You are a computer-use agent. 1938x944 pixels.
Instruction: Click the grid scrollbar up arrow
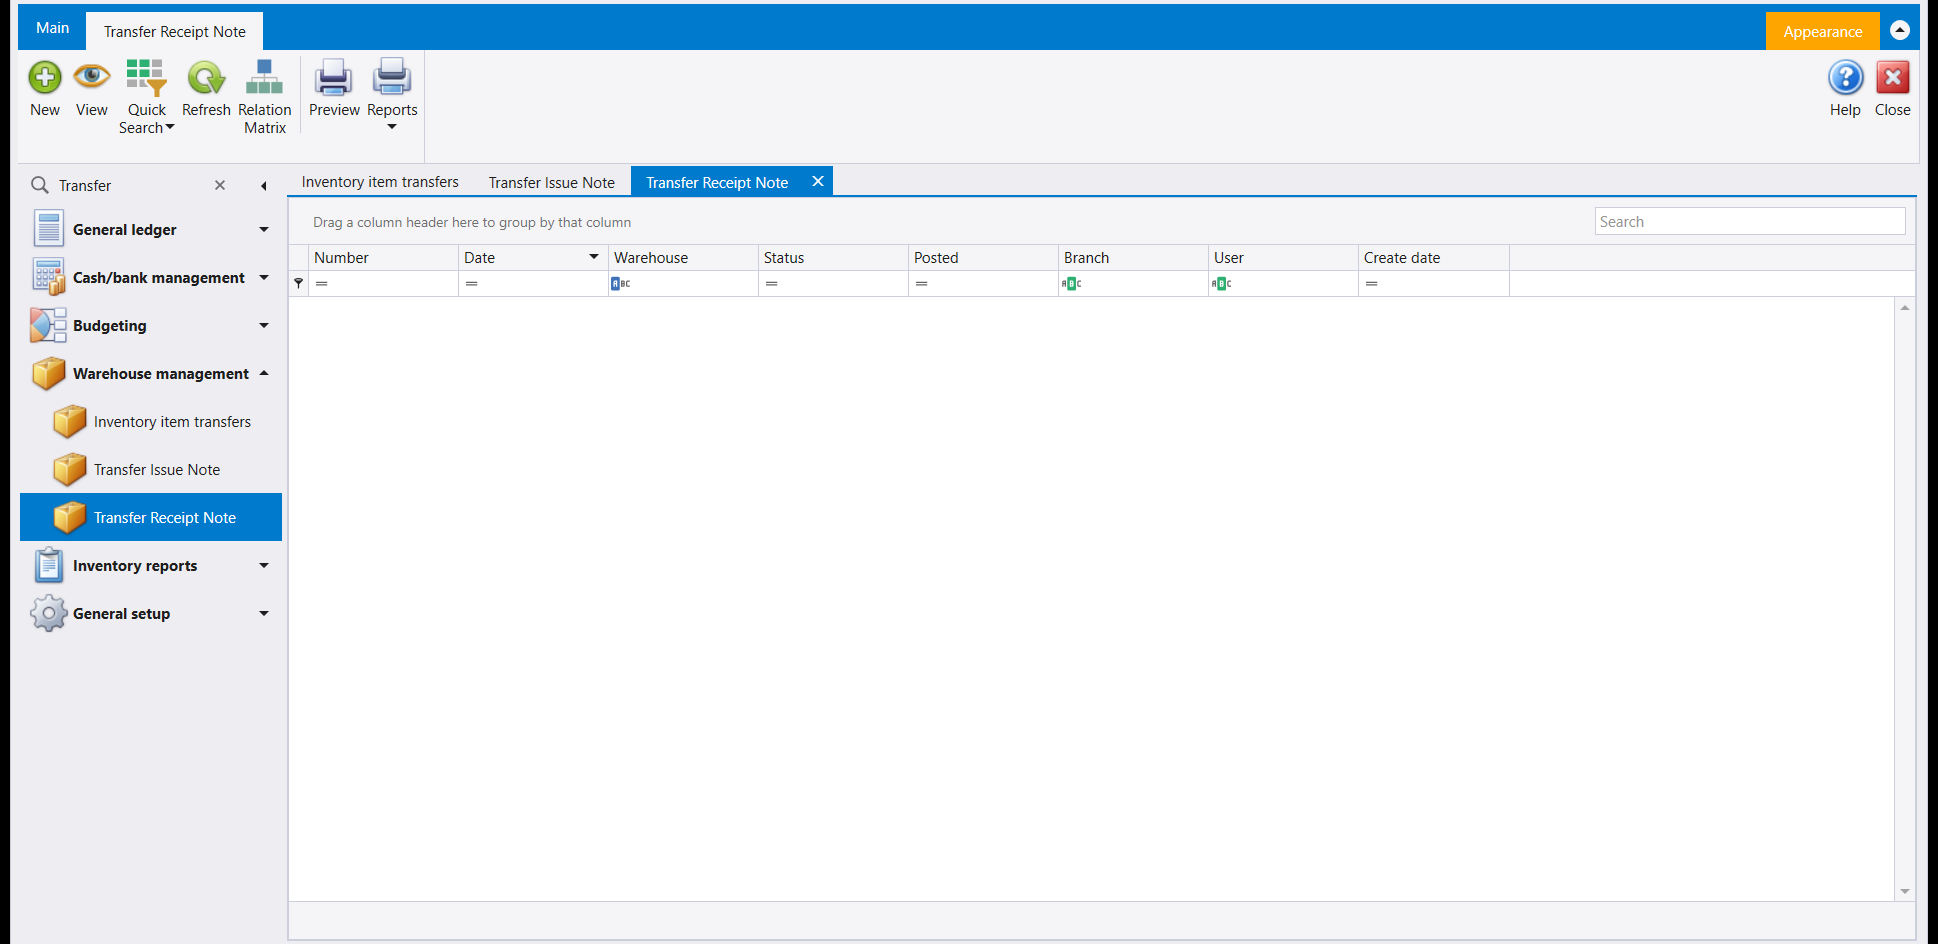click(1905, 308)
